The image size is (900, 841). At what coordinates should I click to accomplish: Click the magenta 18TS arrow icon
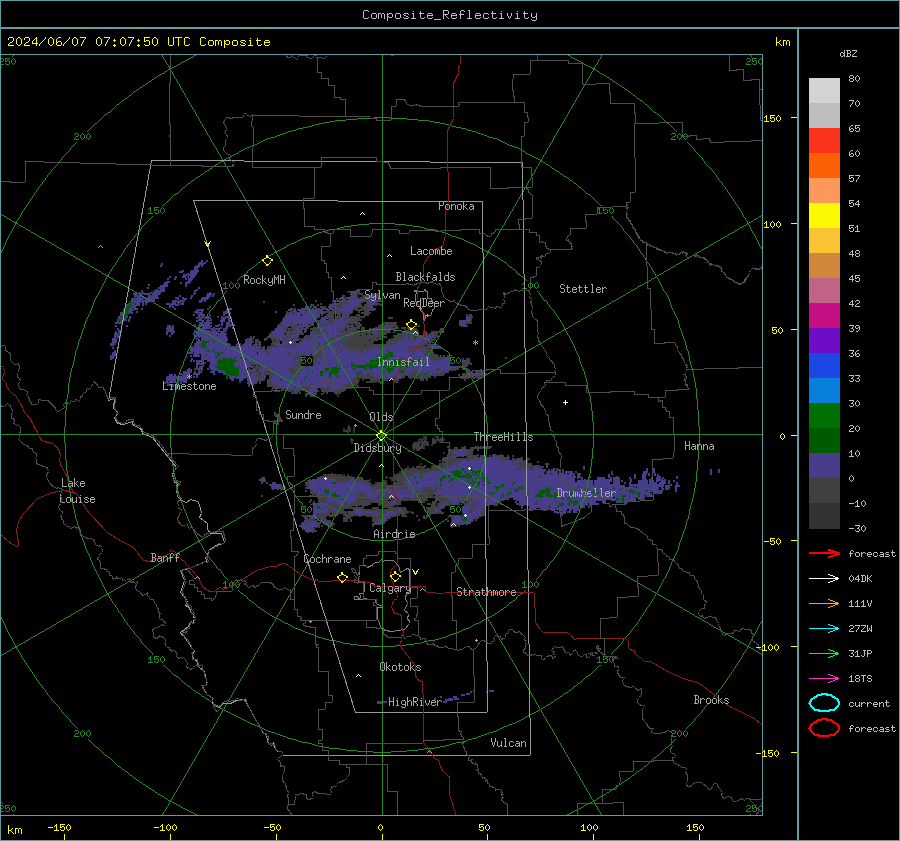824,679
